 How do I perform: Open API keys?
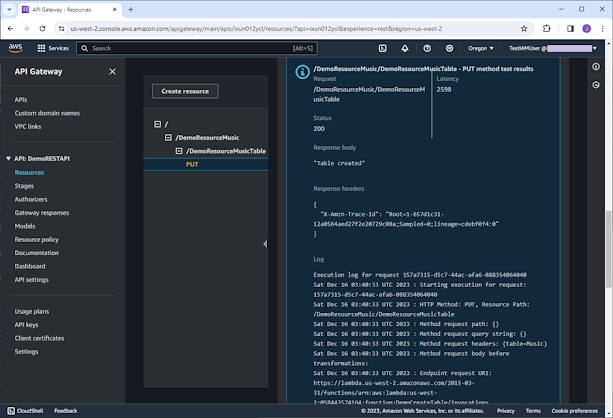pos(27,325)
